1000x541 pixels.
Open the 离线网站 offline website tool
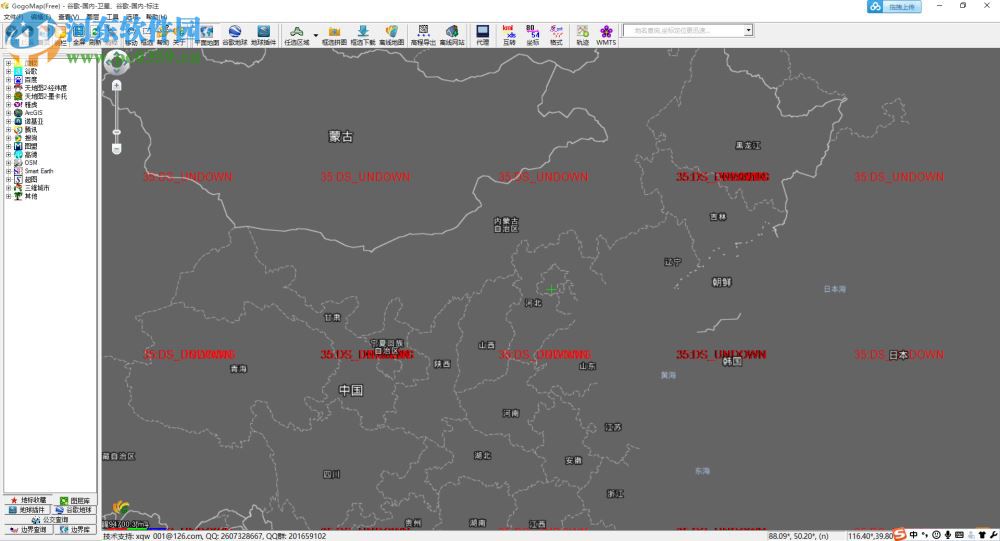[452, 36]
